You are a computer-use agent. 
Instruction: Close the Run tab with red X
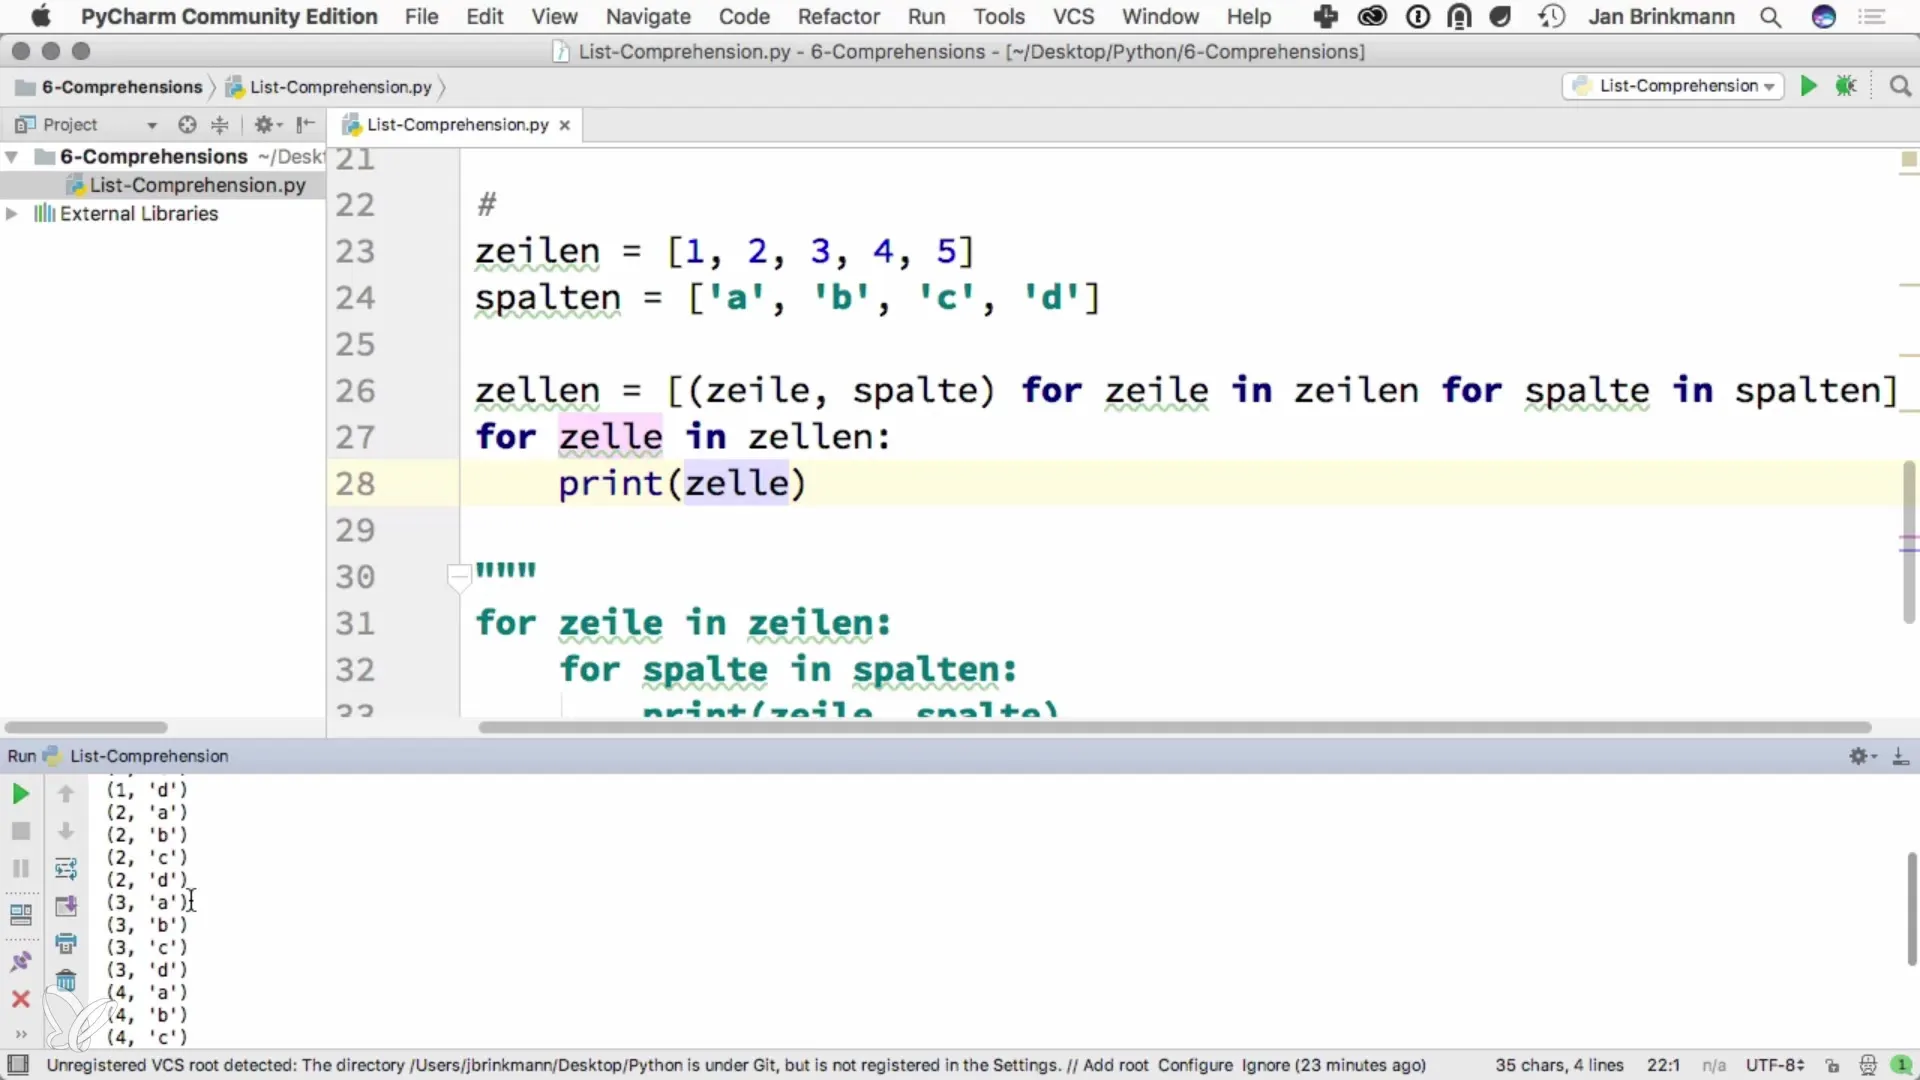pyautogui.click(x=20, y=999)
